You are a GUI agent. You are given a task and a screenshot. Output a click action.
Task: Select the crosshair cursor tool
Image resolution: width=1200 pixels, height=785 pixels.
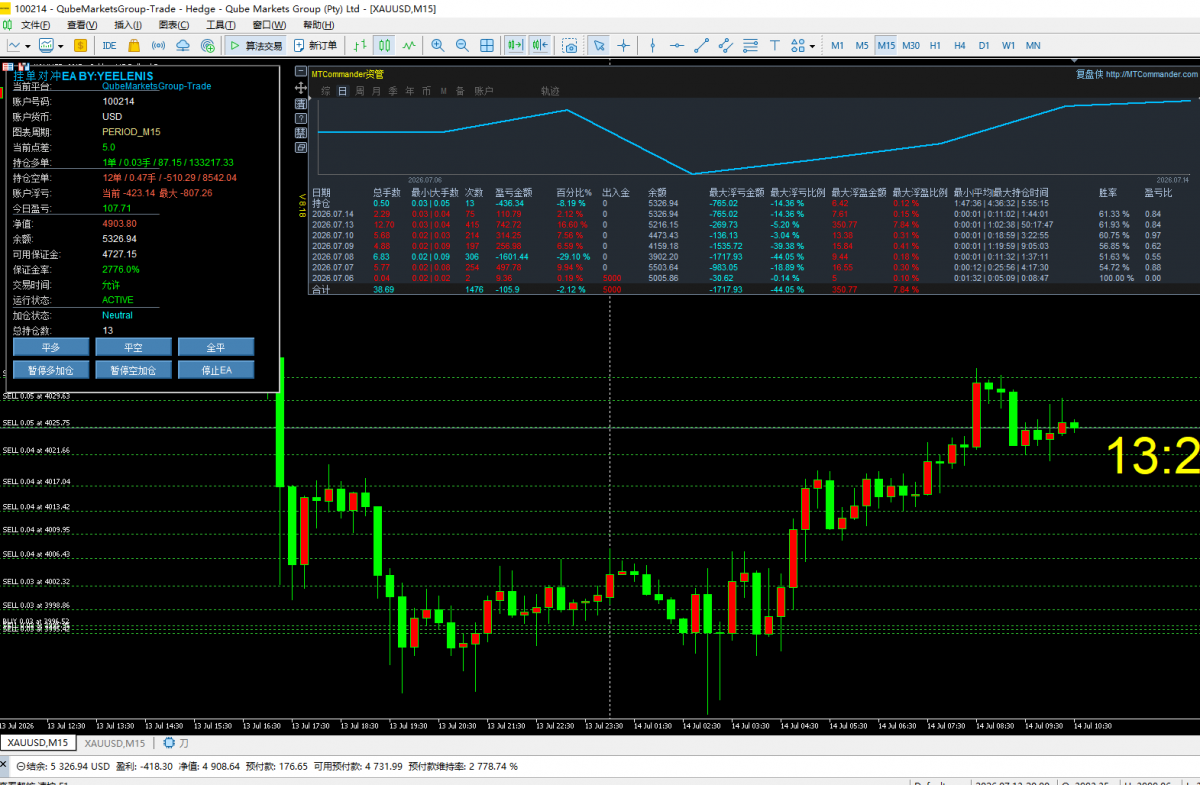(624, 45)
